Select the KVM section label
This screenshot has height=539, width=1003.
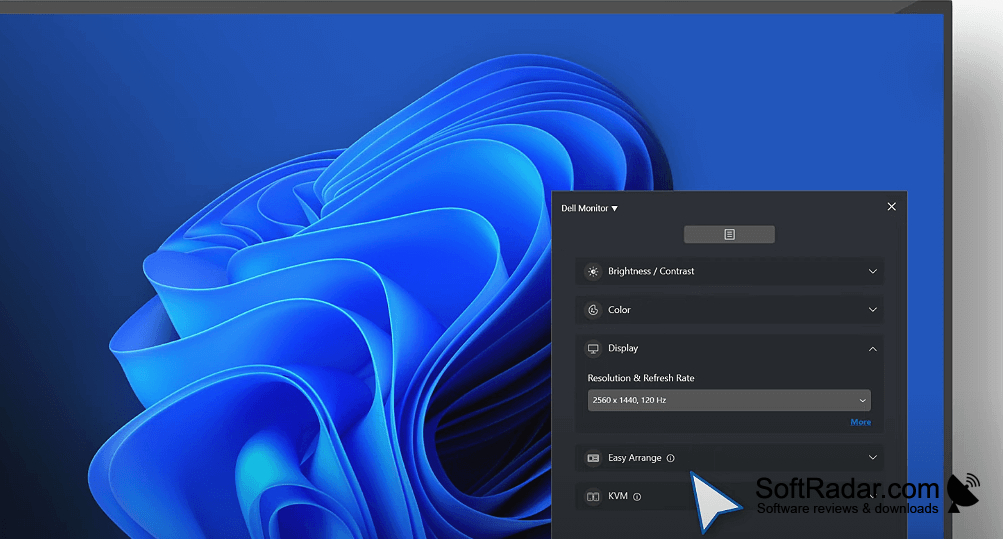[x=617, y=496]
